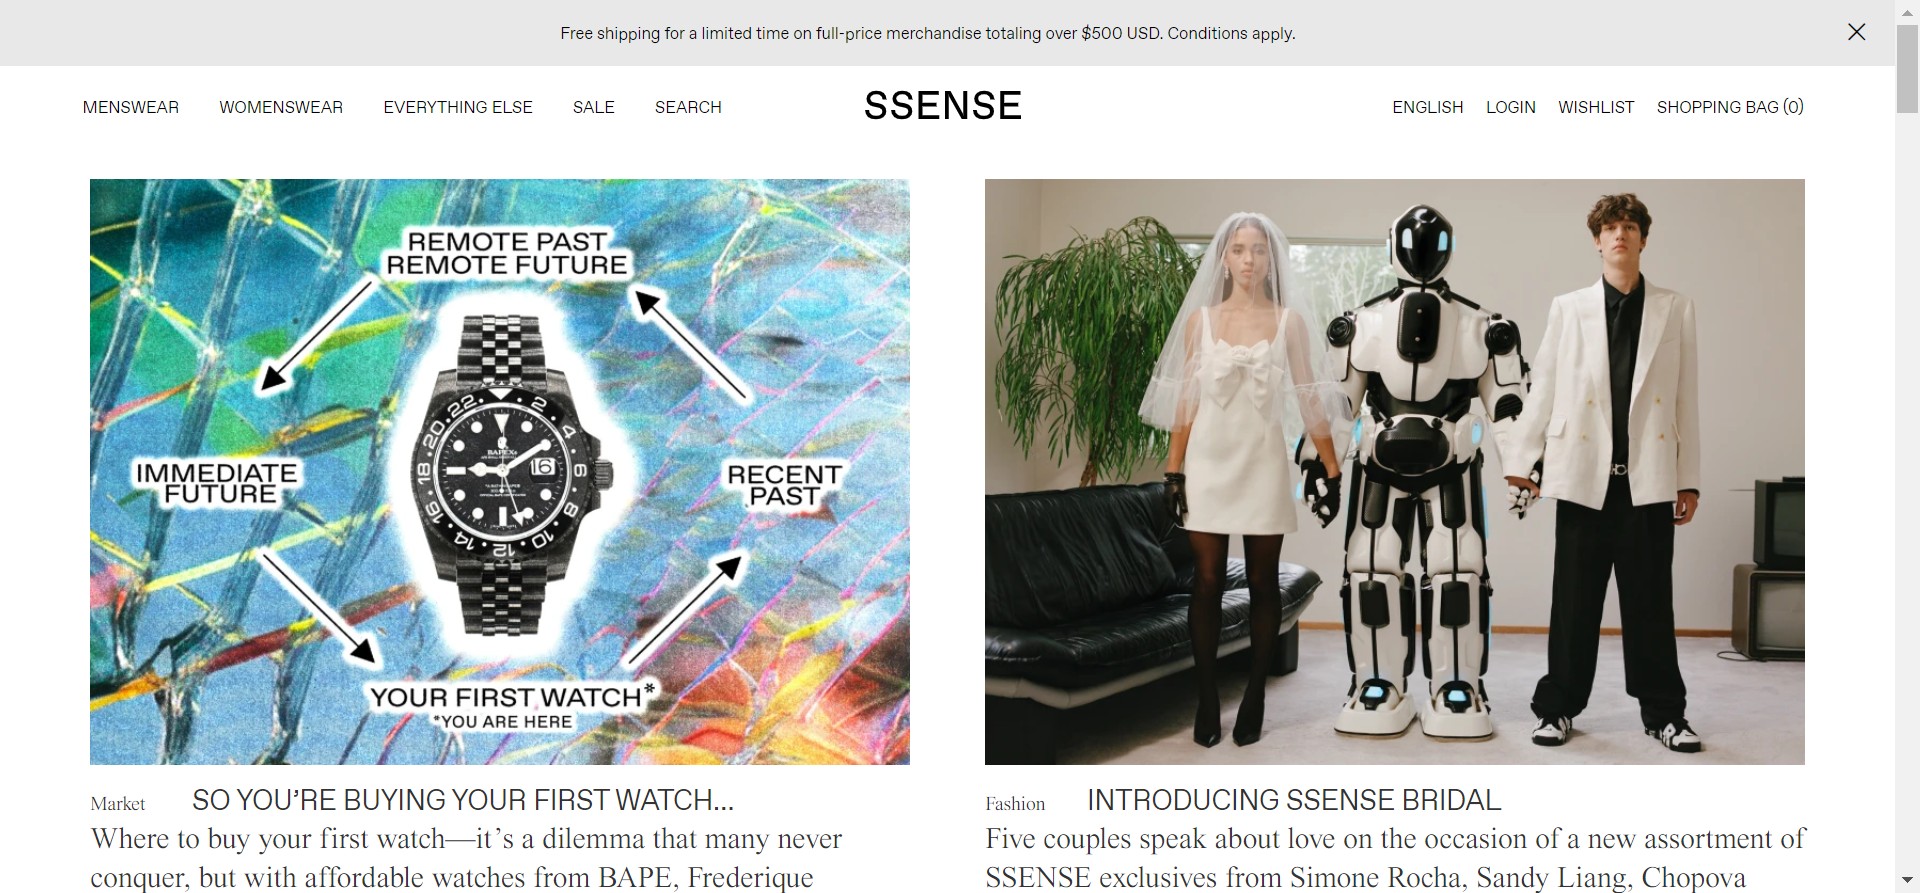The width and height of the screenshot is (1920, 893).
Task: Open the WOMENSWEAR menu
Action: pyautogui.click(x=281, y=107)
